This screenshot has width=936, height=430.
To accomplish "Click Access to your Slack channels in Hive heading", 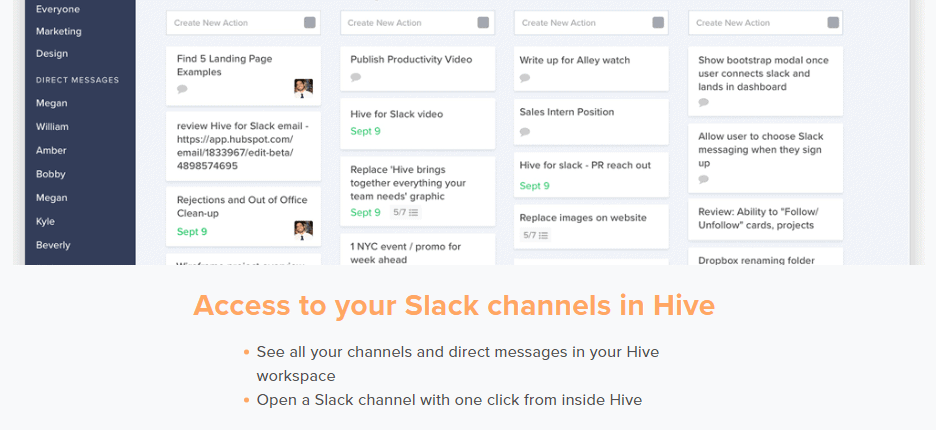I will click(x=454, y=305).
